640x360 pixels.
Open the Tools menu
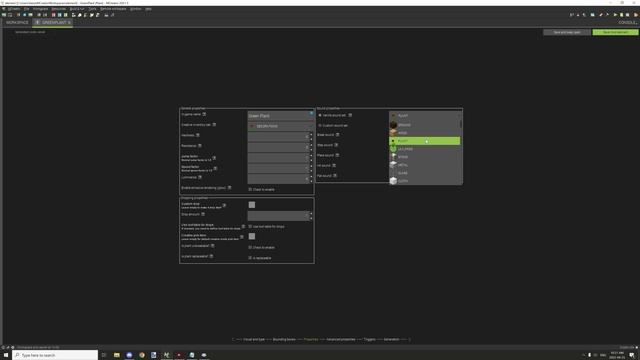tap(93, 9)
